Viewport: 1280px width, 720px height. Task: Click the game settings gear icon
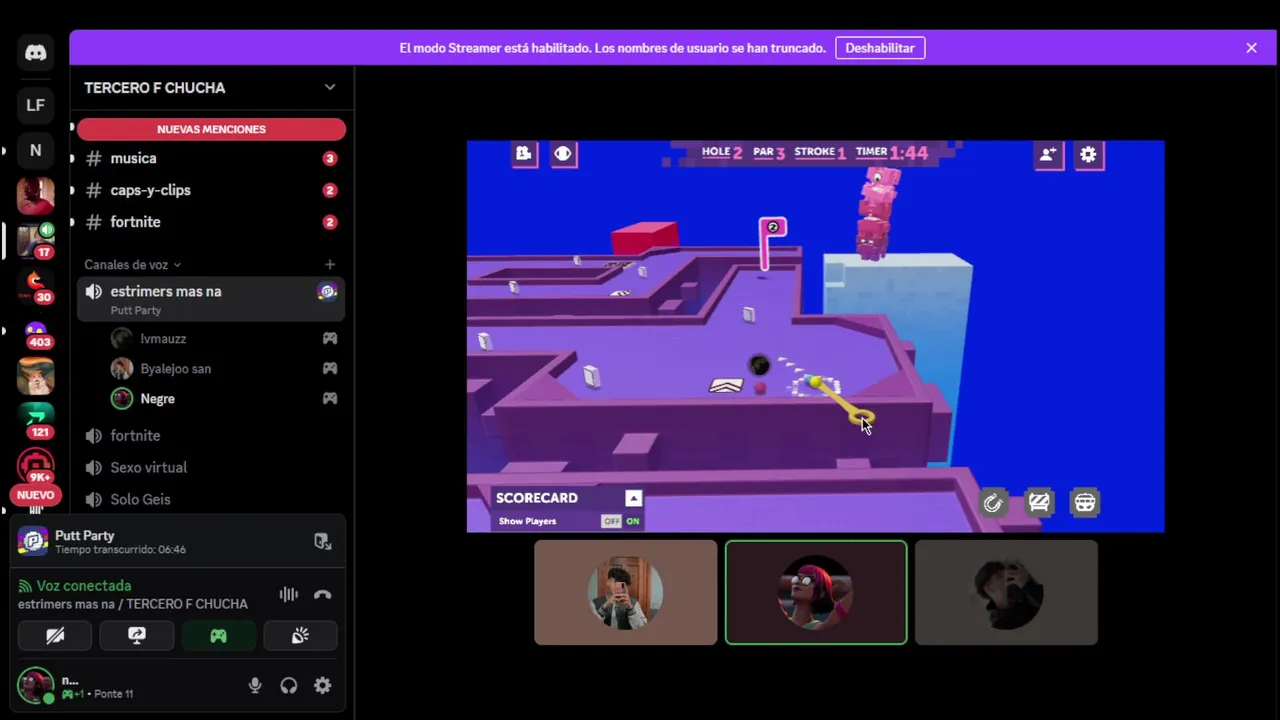click(1088, 154)
